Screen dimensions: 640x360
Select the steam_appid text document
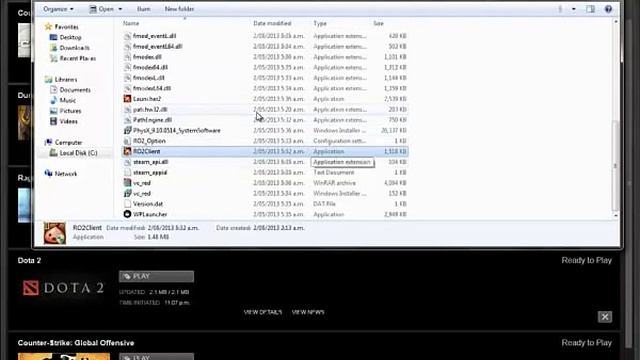click(x=150, y=172)
